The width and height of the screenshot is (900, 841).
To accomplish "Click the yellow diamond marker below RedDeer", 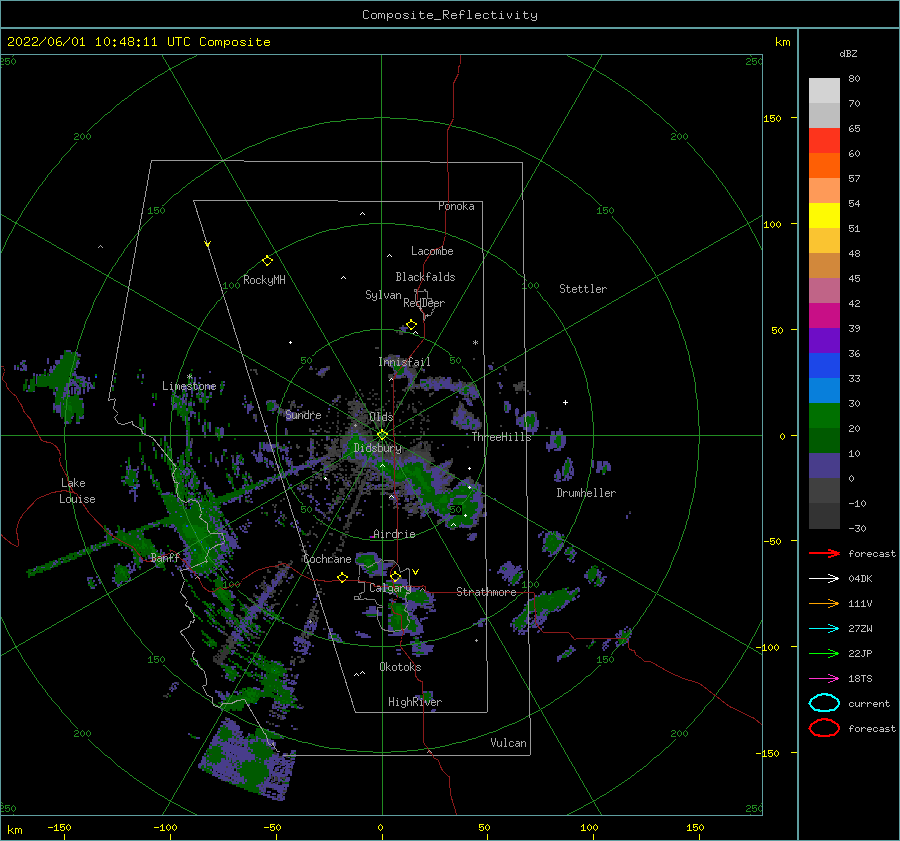I will (x=412, y=325).
